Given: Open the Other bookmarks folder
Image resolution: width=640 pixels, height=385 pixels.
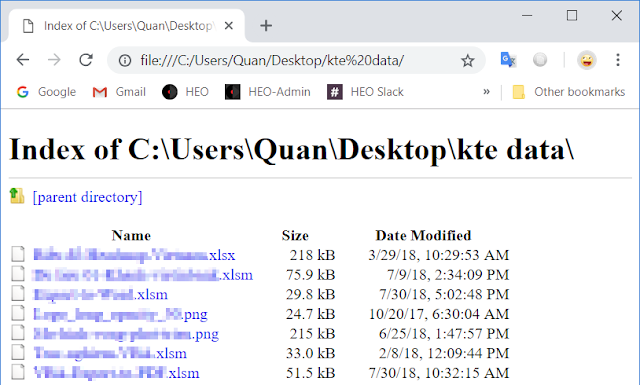Looking at the screenshot, I should [x=569, y=92].
